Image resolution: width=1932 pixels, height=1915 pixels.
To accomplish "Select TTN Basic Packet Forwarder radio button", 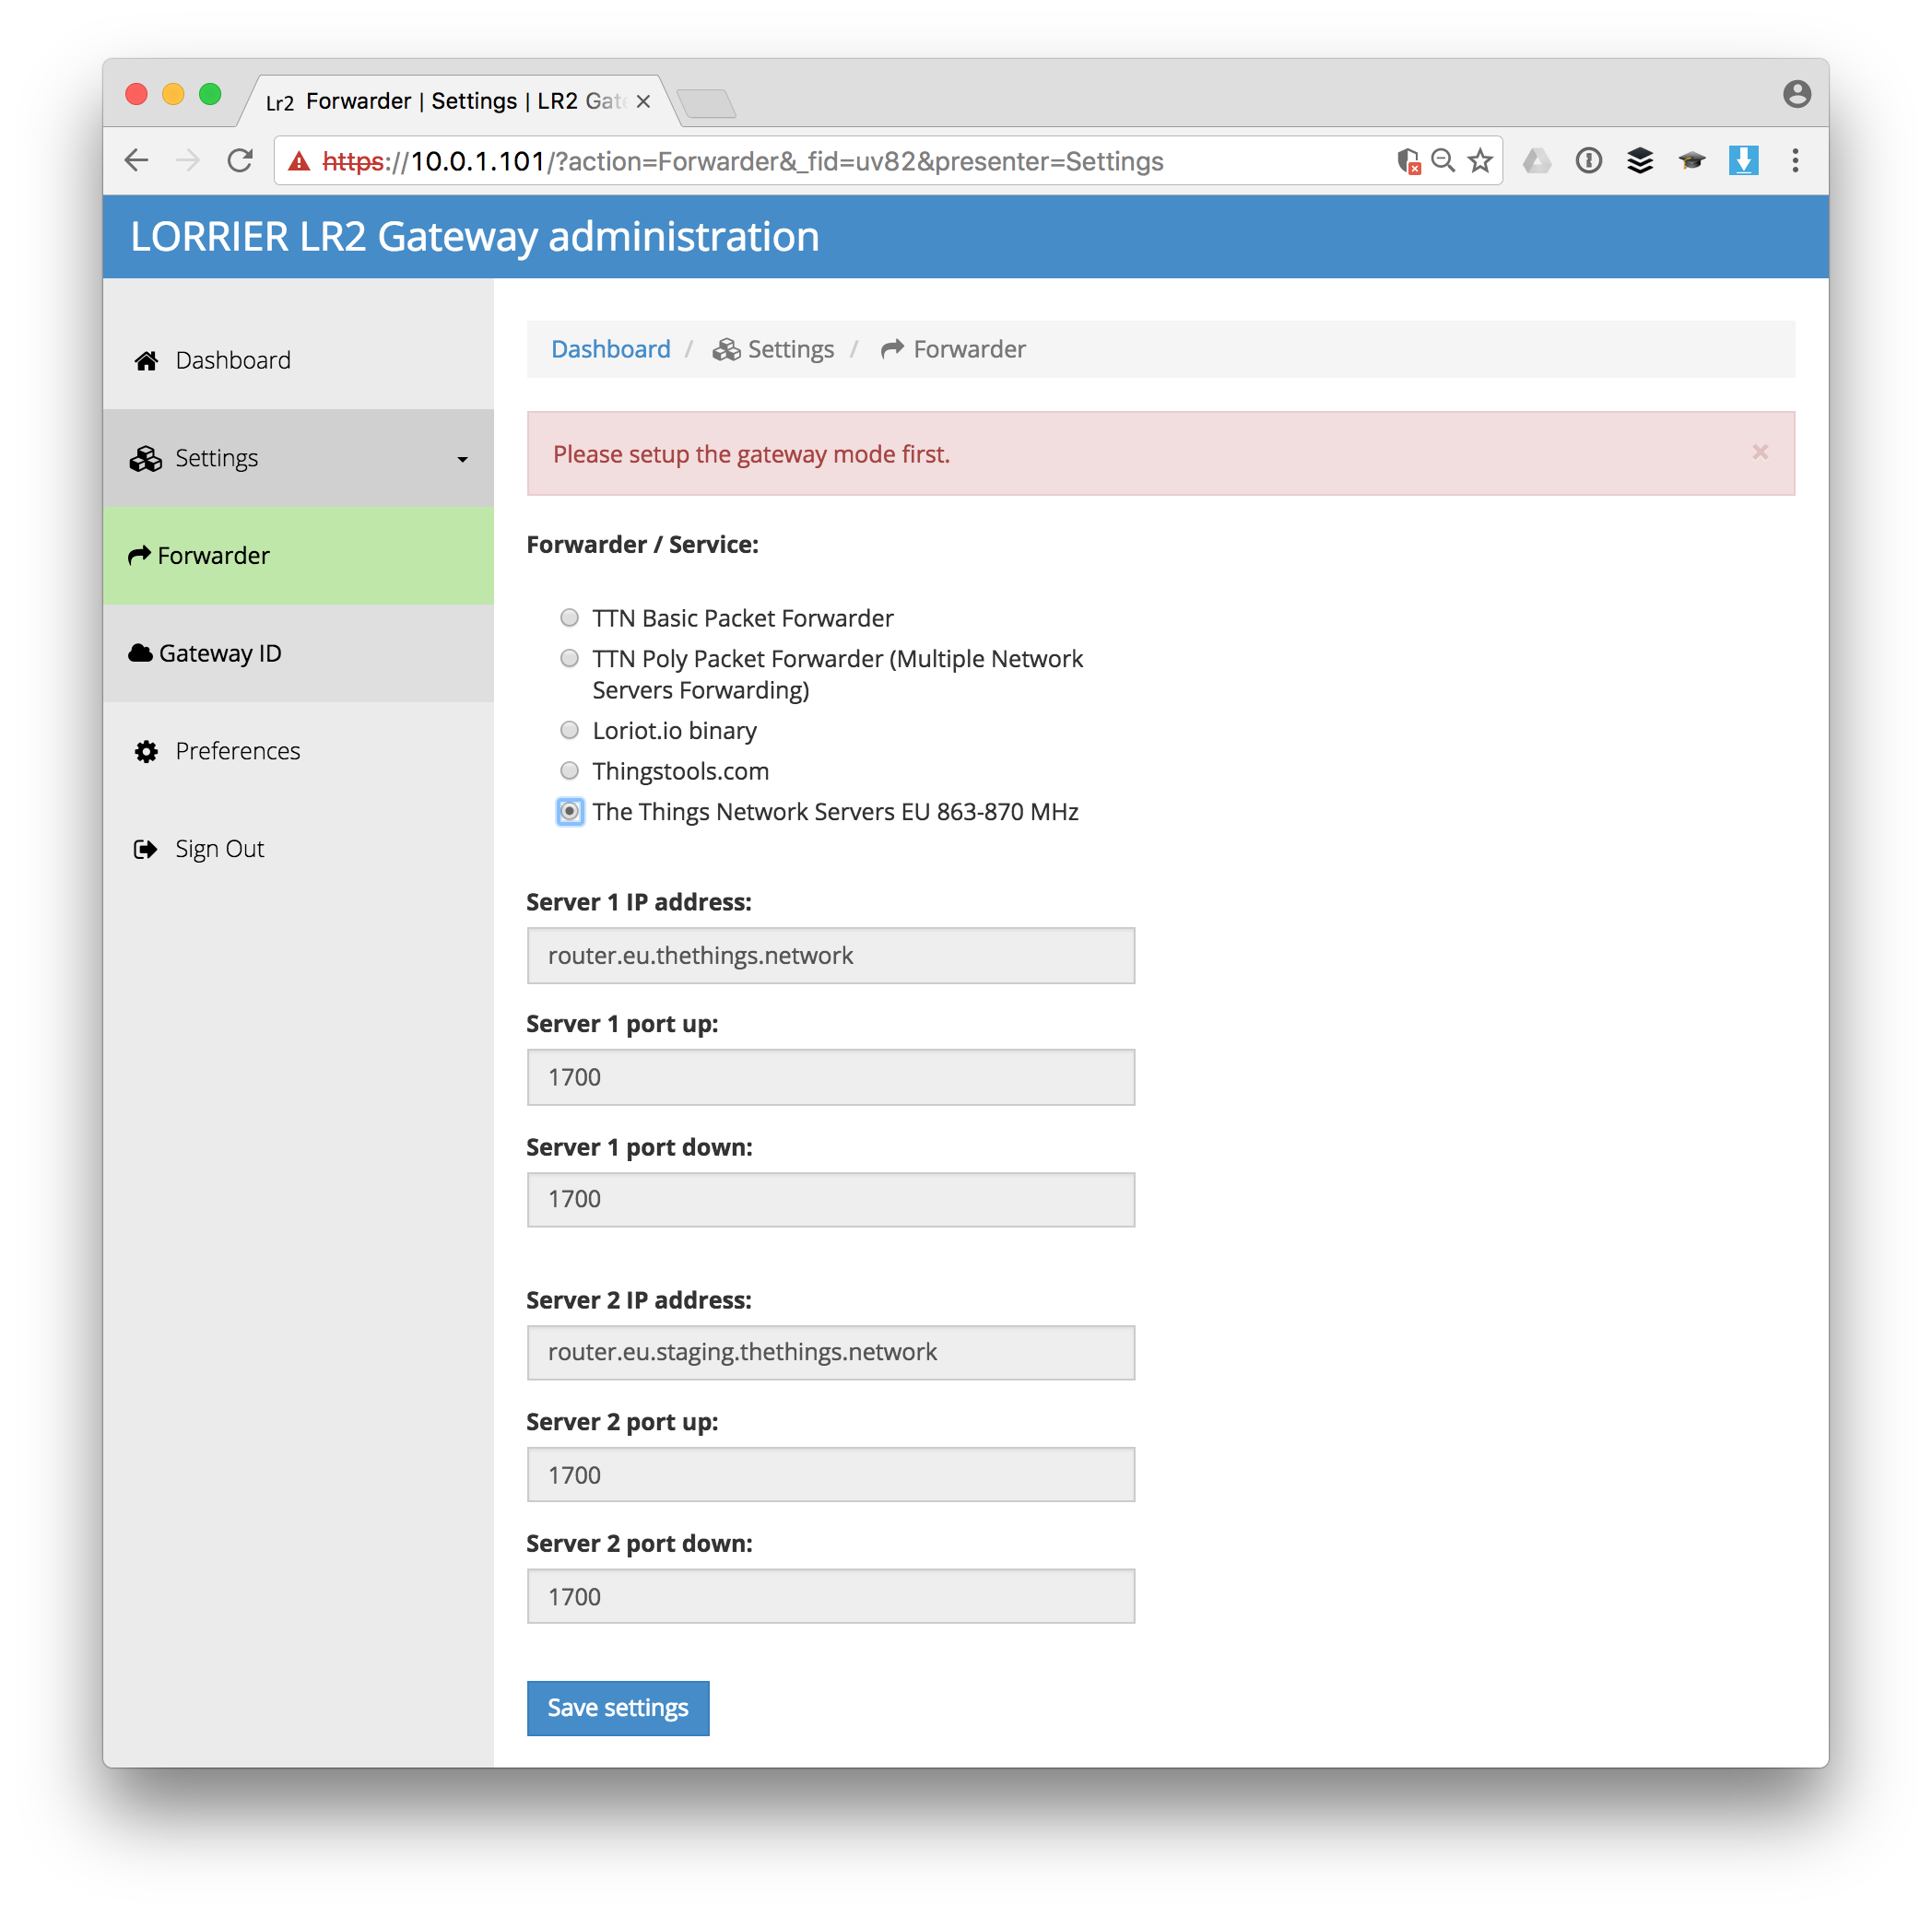I will [x=569, y=617].
